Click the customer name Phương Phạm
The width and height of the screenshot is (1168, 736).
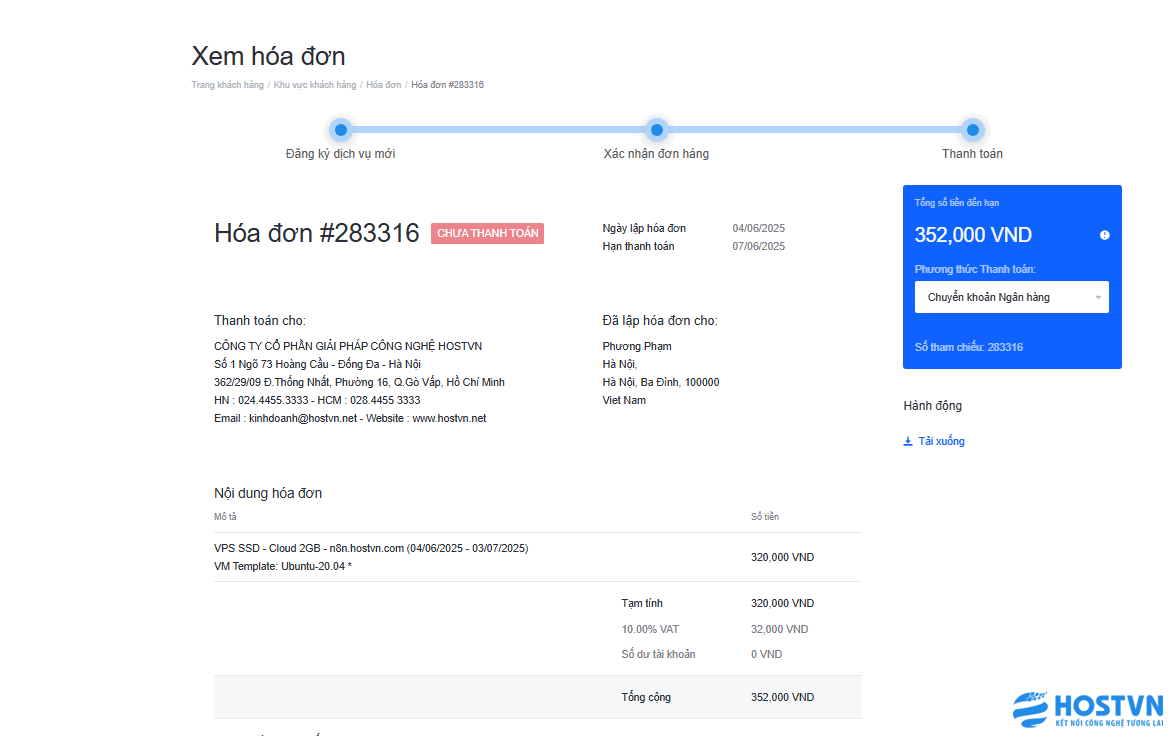(637, 346)
